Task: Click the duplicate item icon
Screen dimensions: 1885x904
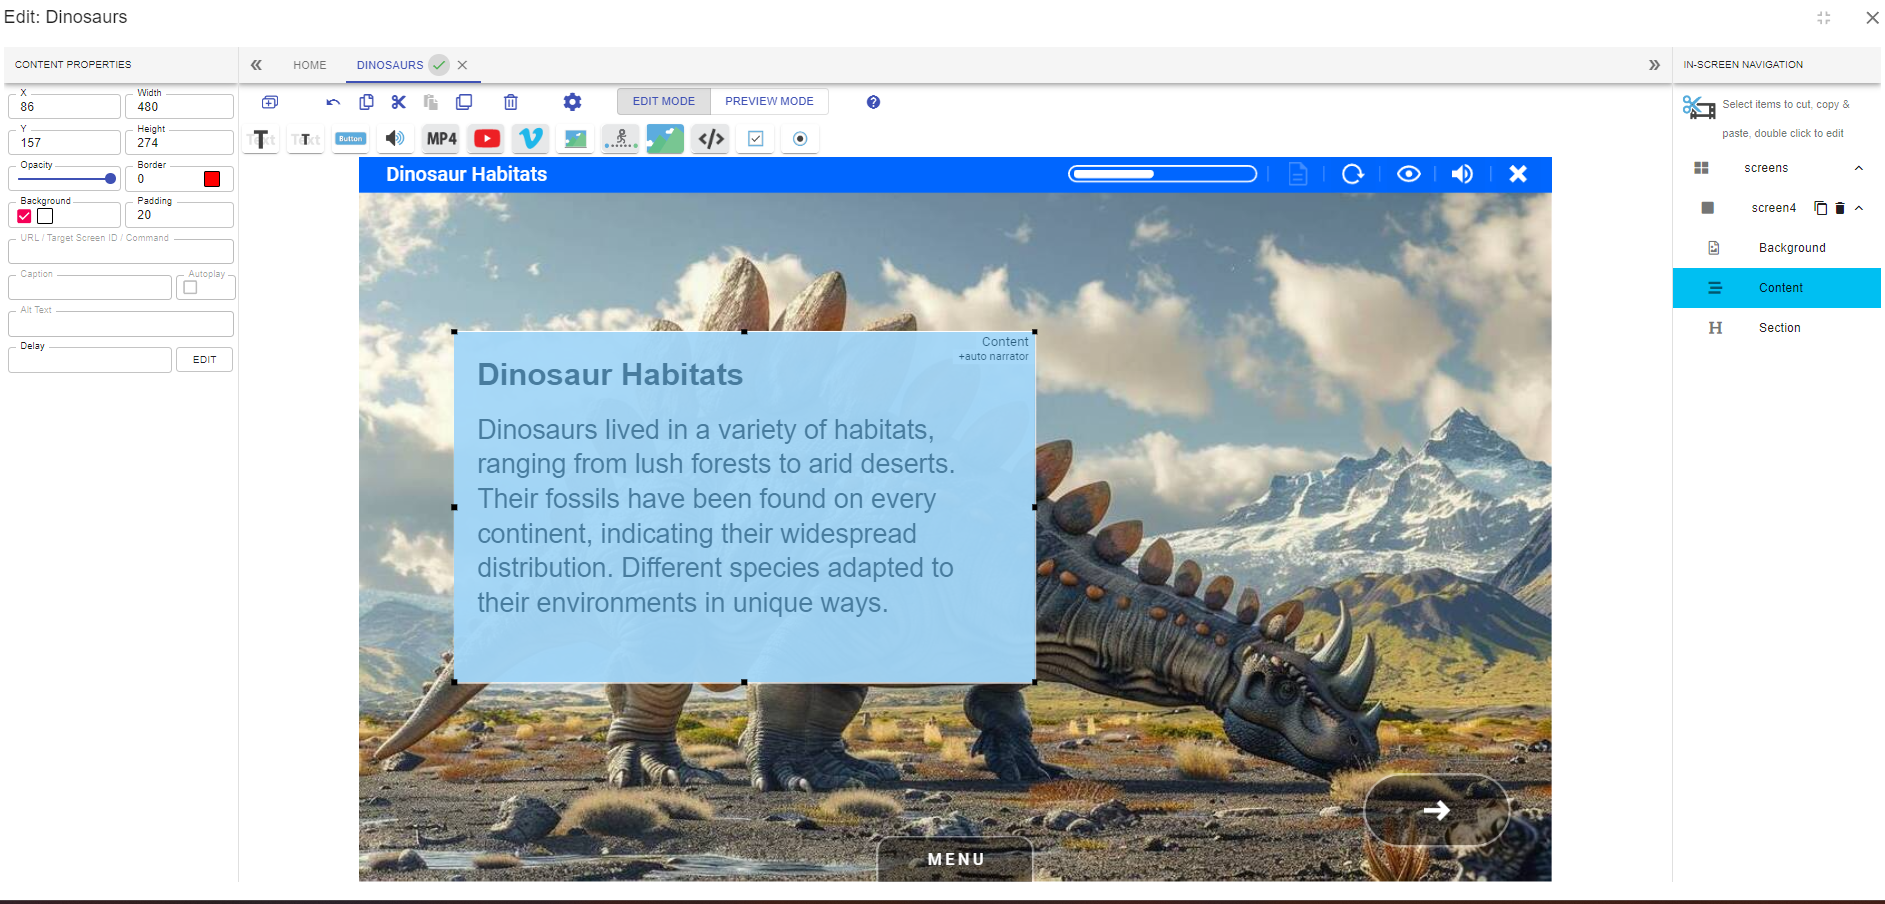Action: [x=464, y=102]
